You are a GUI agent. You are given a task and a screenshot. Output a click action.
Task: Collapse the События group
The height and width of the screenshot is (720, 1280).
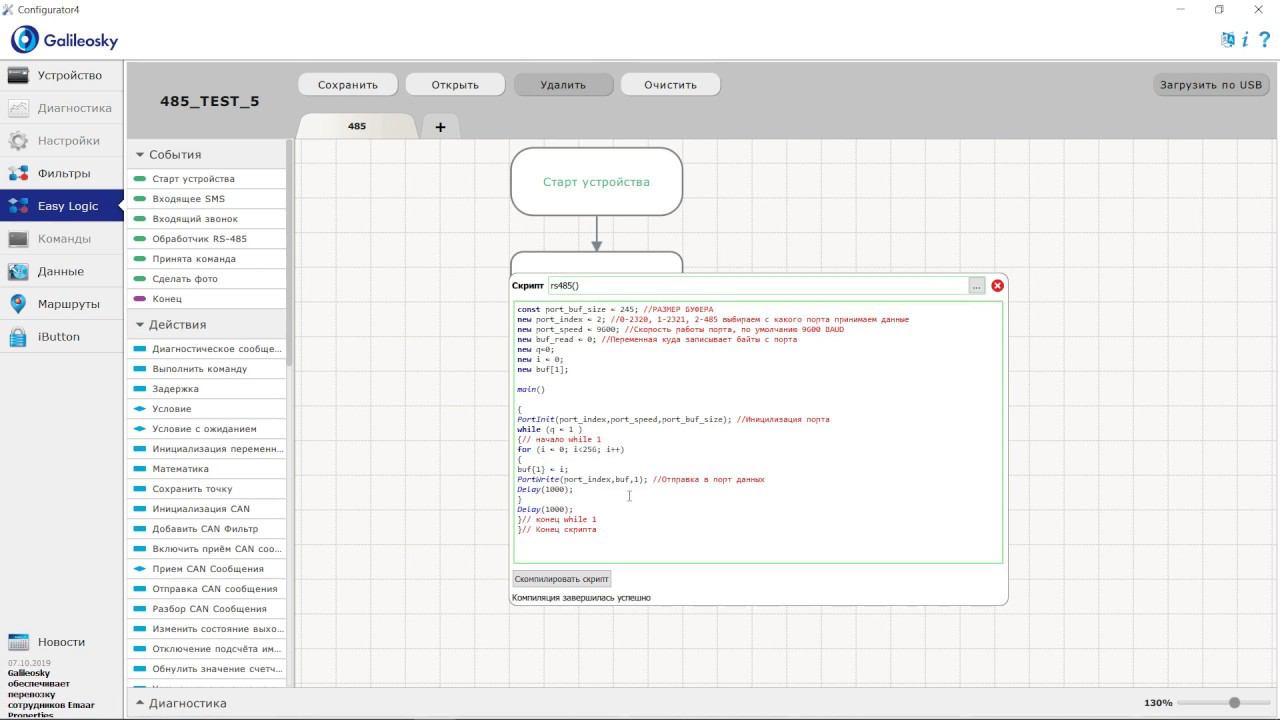point(140,155)
